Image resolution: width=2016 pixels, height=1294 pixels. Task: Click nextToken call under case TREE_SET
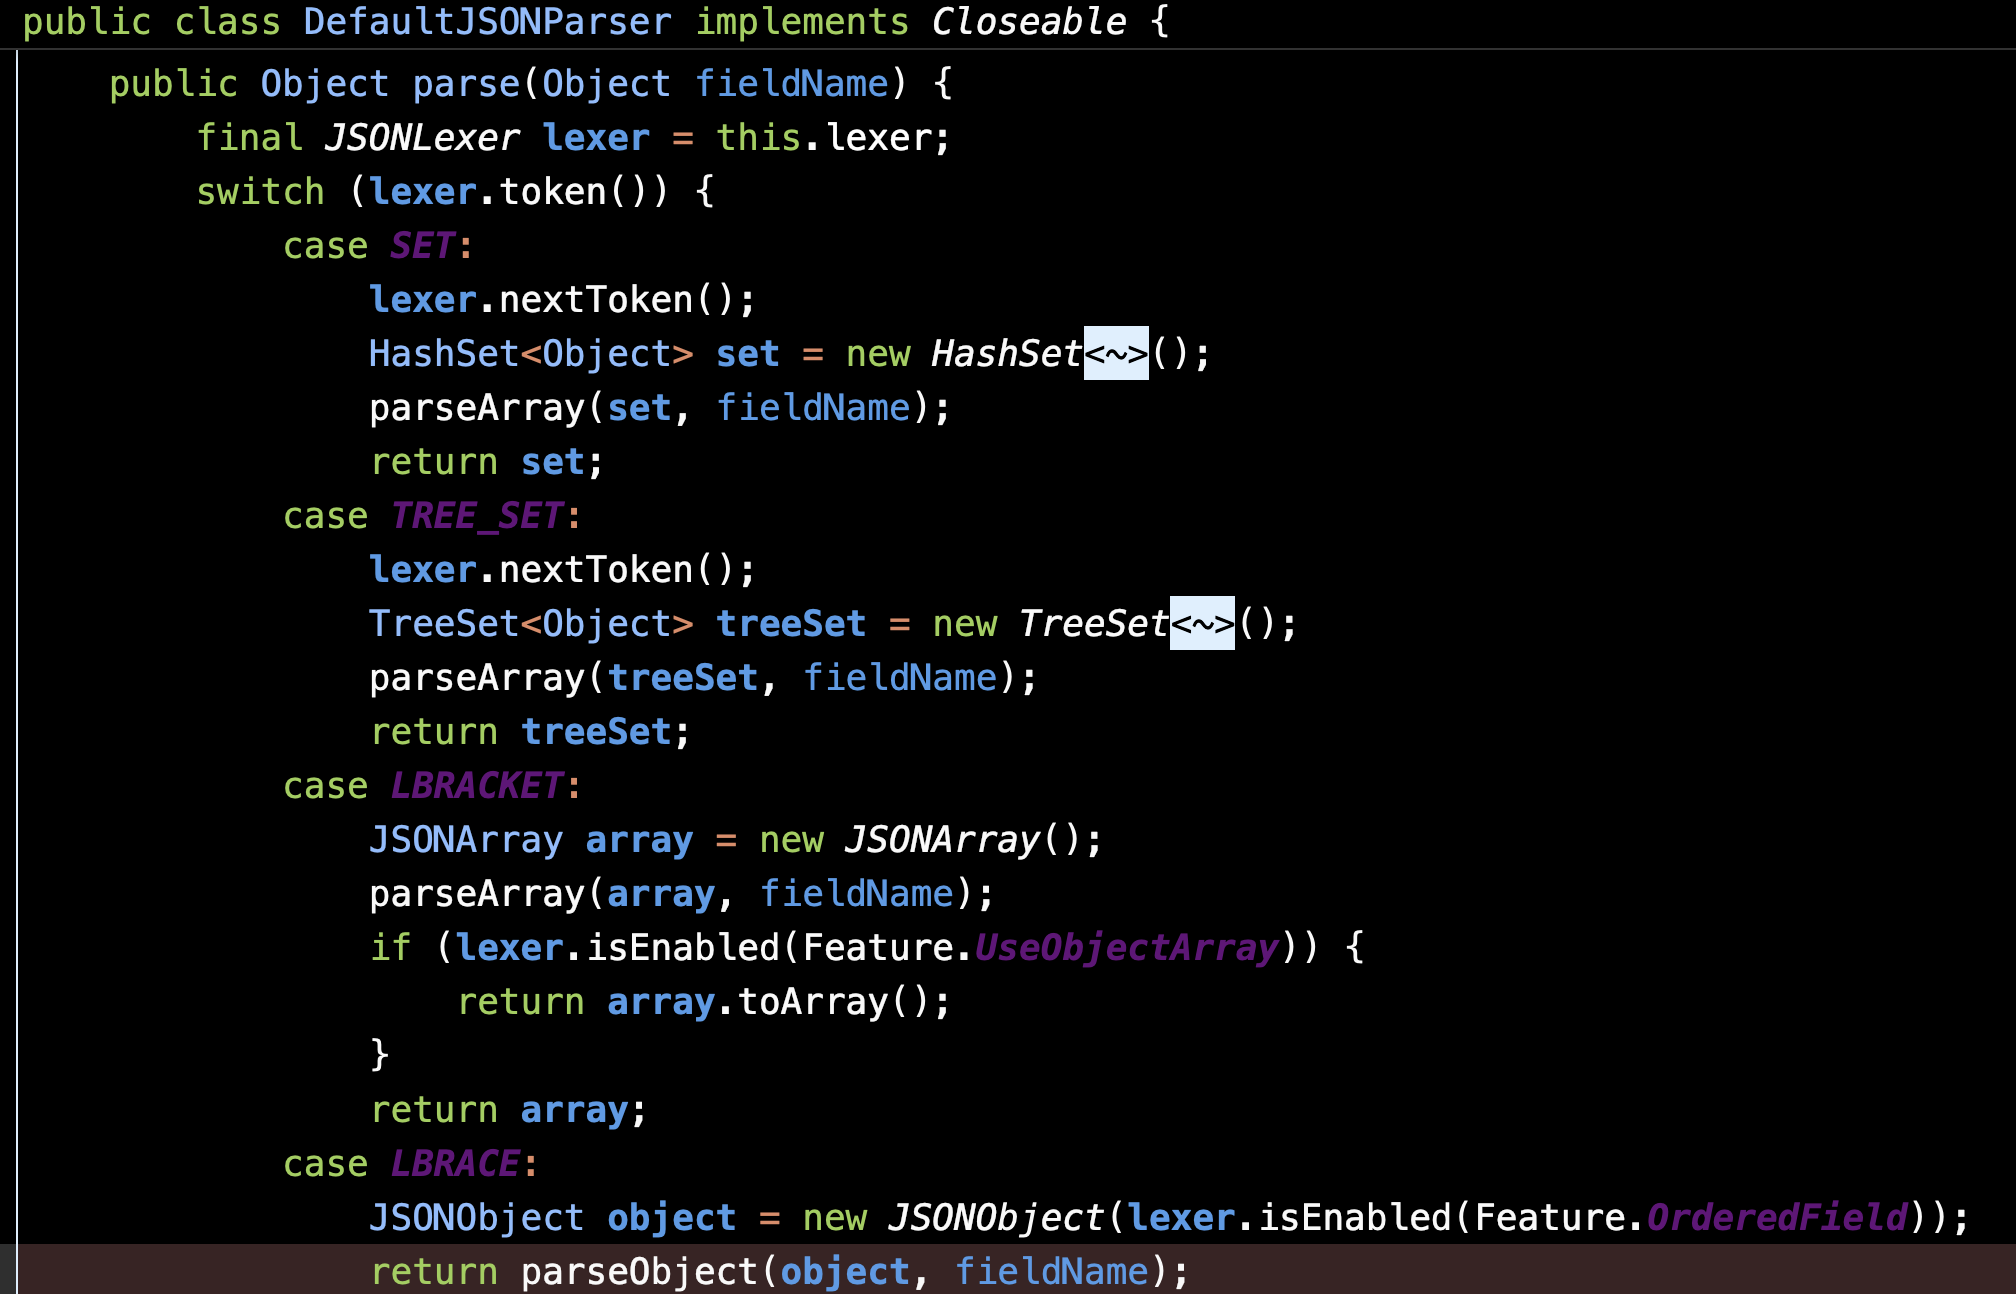(596, 570)
